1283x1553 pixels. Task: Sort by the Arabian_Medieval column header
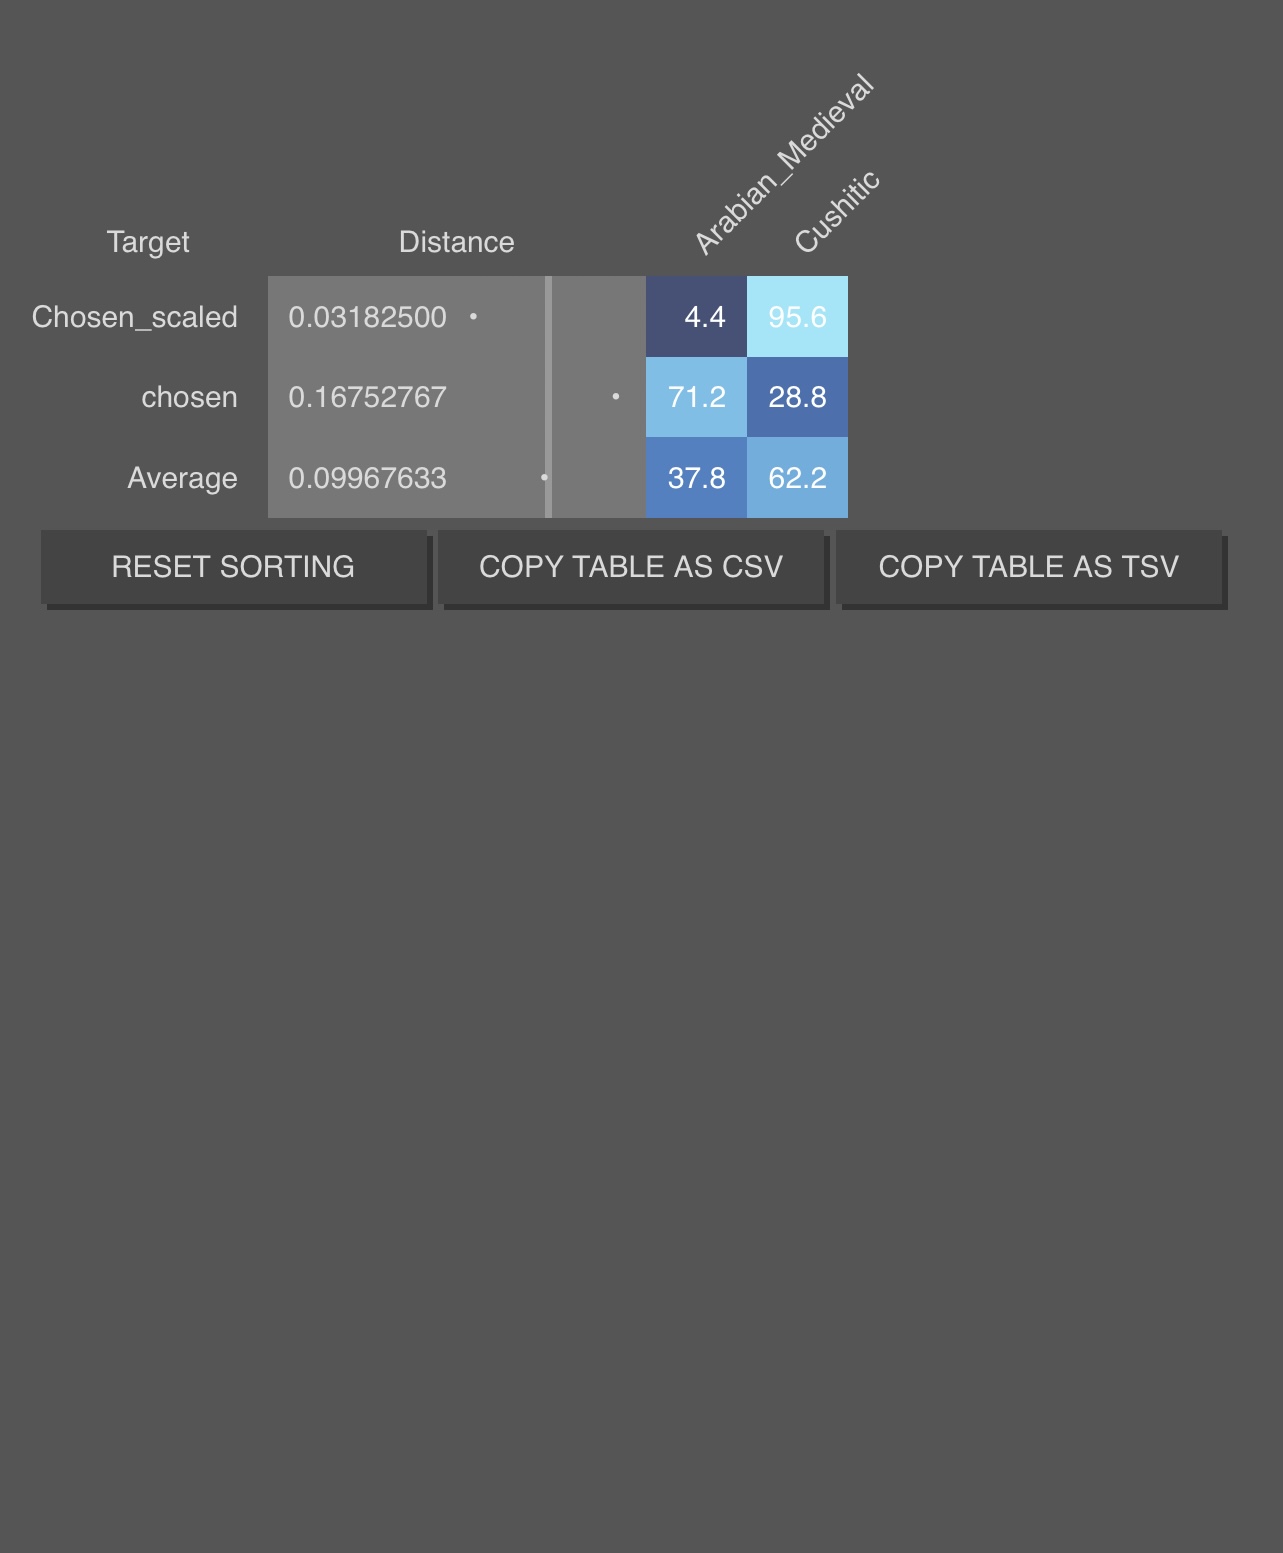pos(782,166)
